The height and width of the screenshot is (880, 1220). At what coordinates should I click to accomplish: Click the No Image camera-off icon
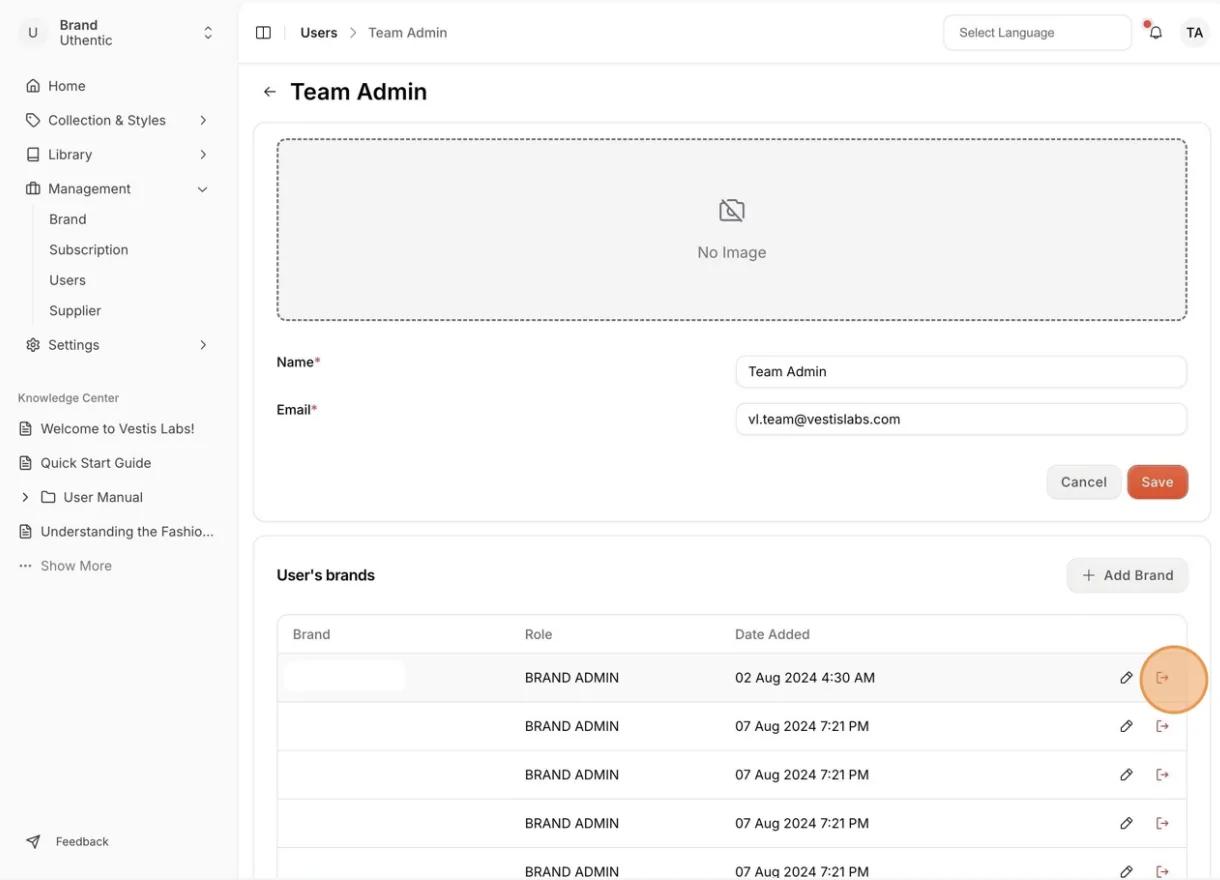pos(732,211)
